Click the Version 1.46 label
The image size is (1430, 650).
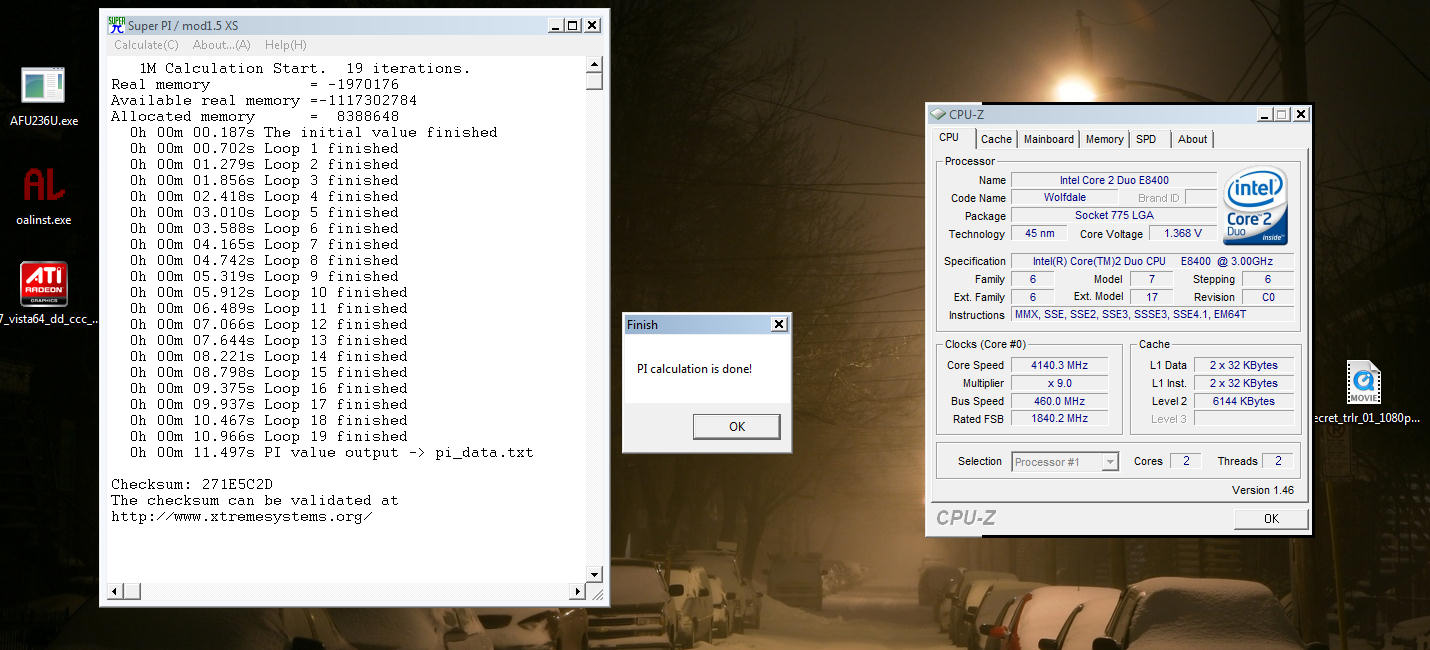[x=1263, y=491]
